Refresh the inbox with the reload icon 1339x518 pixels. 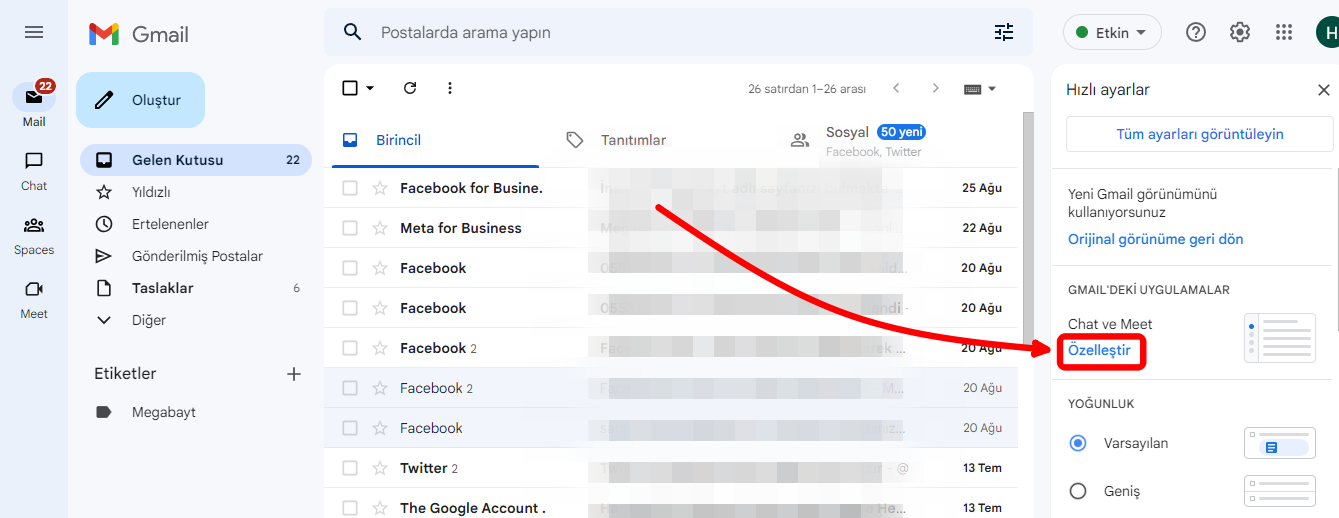[410, 88]
